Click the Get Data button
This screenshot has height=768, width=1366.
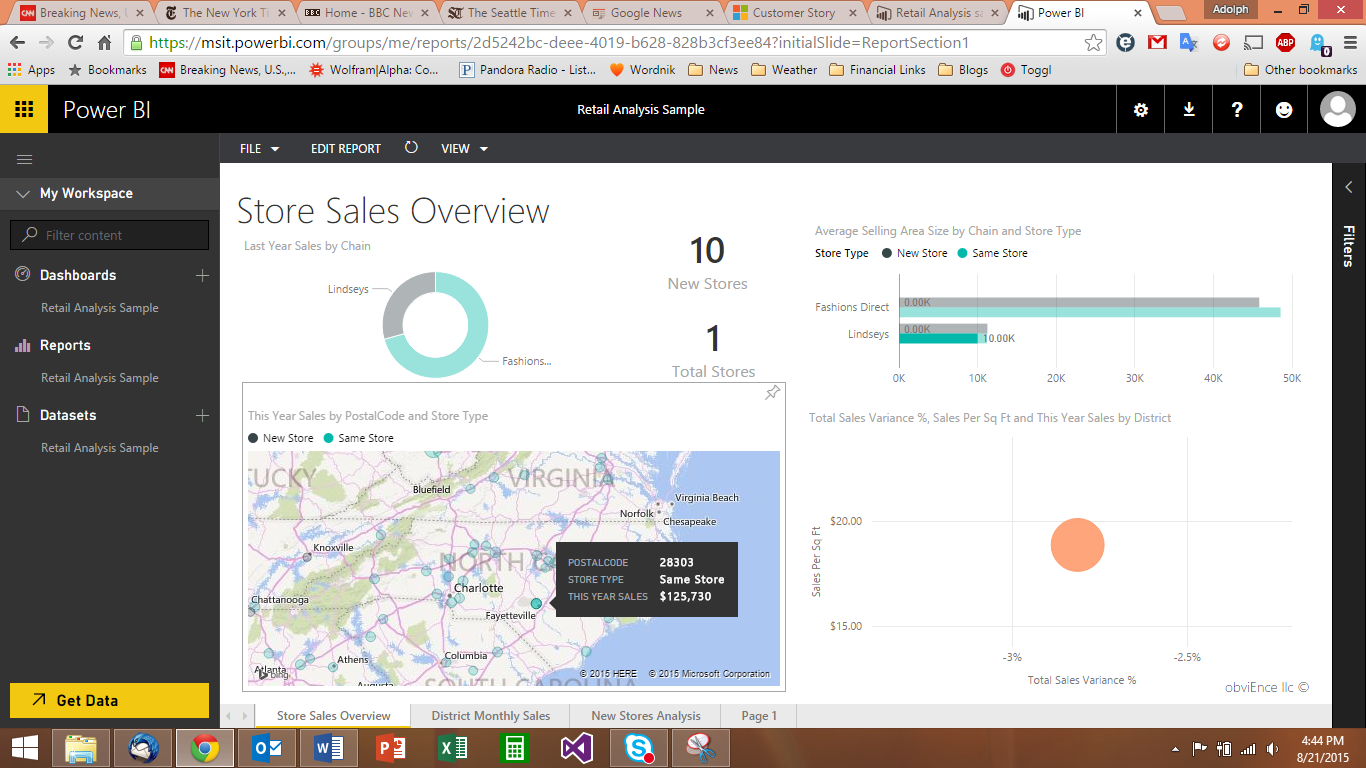(x=110, y=700)
